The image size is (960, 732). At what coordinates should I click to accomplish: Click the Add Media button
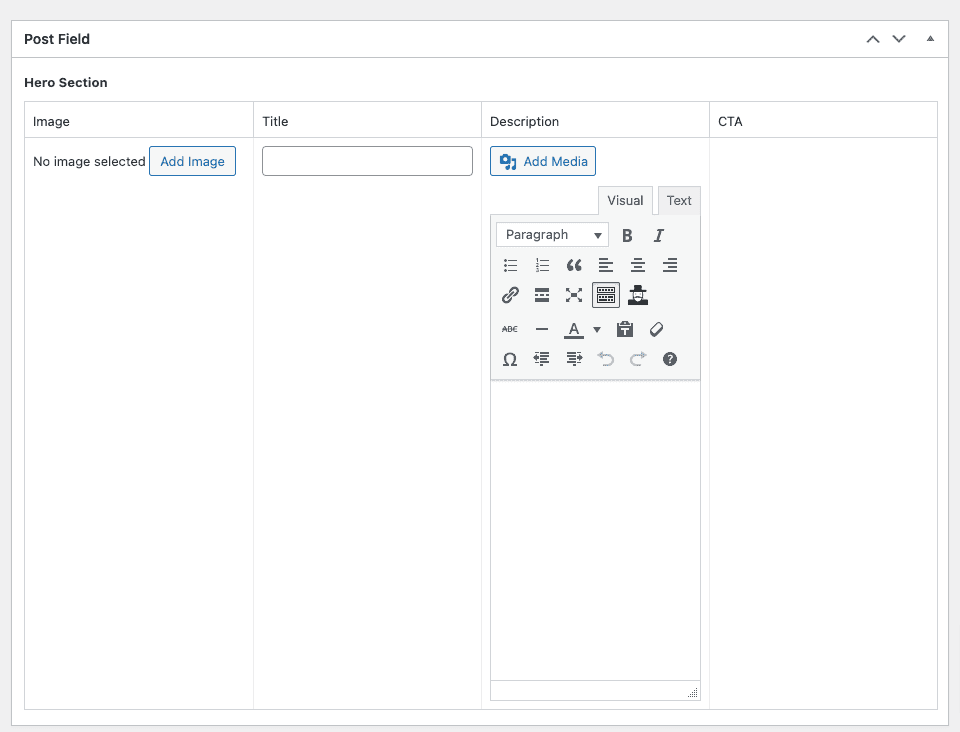click(x=543, y=161)
